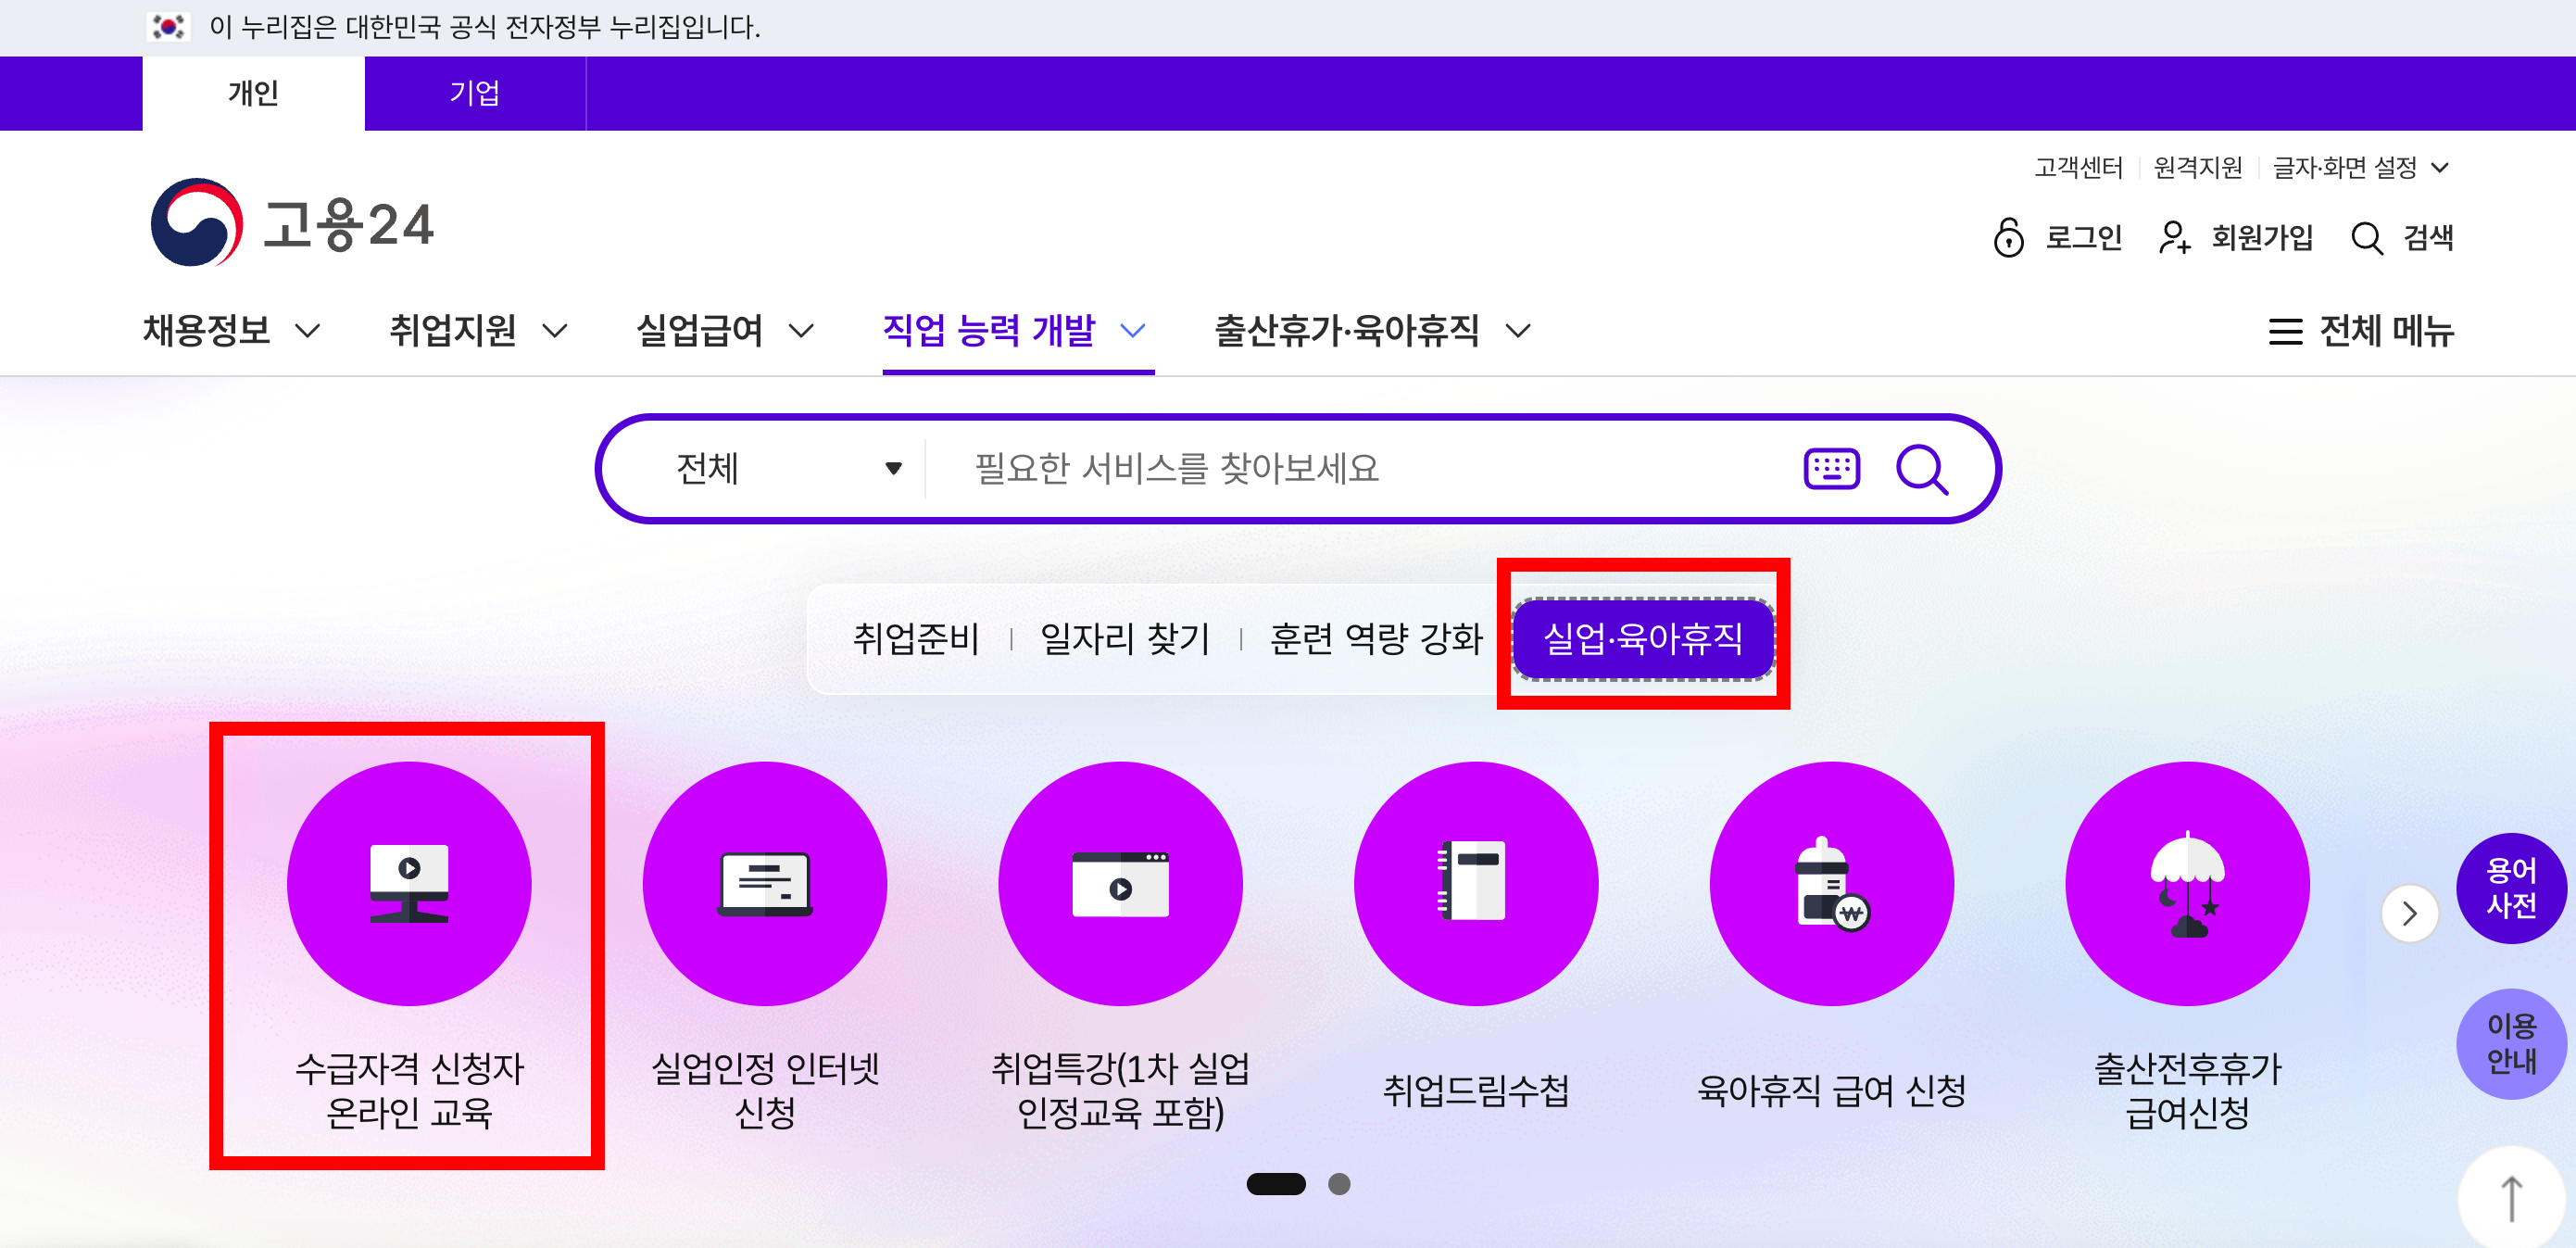Click the 검색 text in header

[2428, 238]
